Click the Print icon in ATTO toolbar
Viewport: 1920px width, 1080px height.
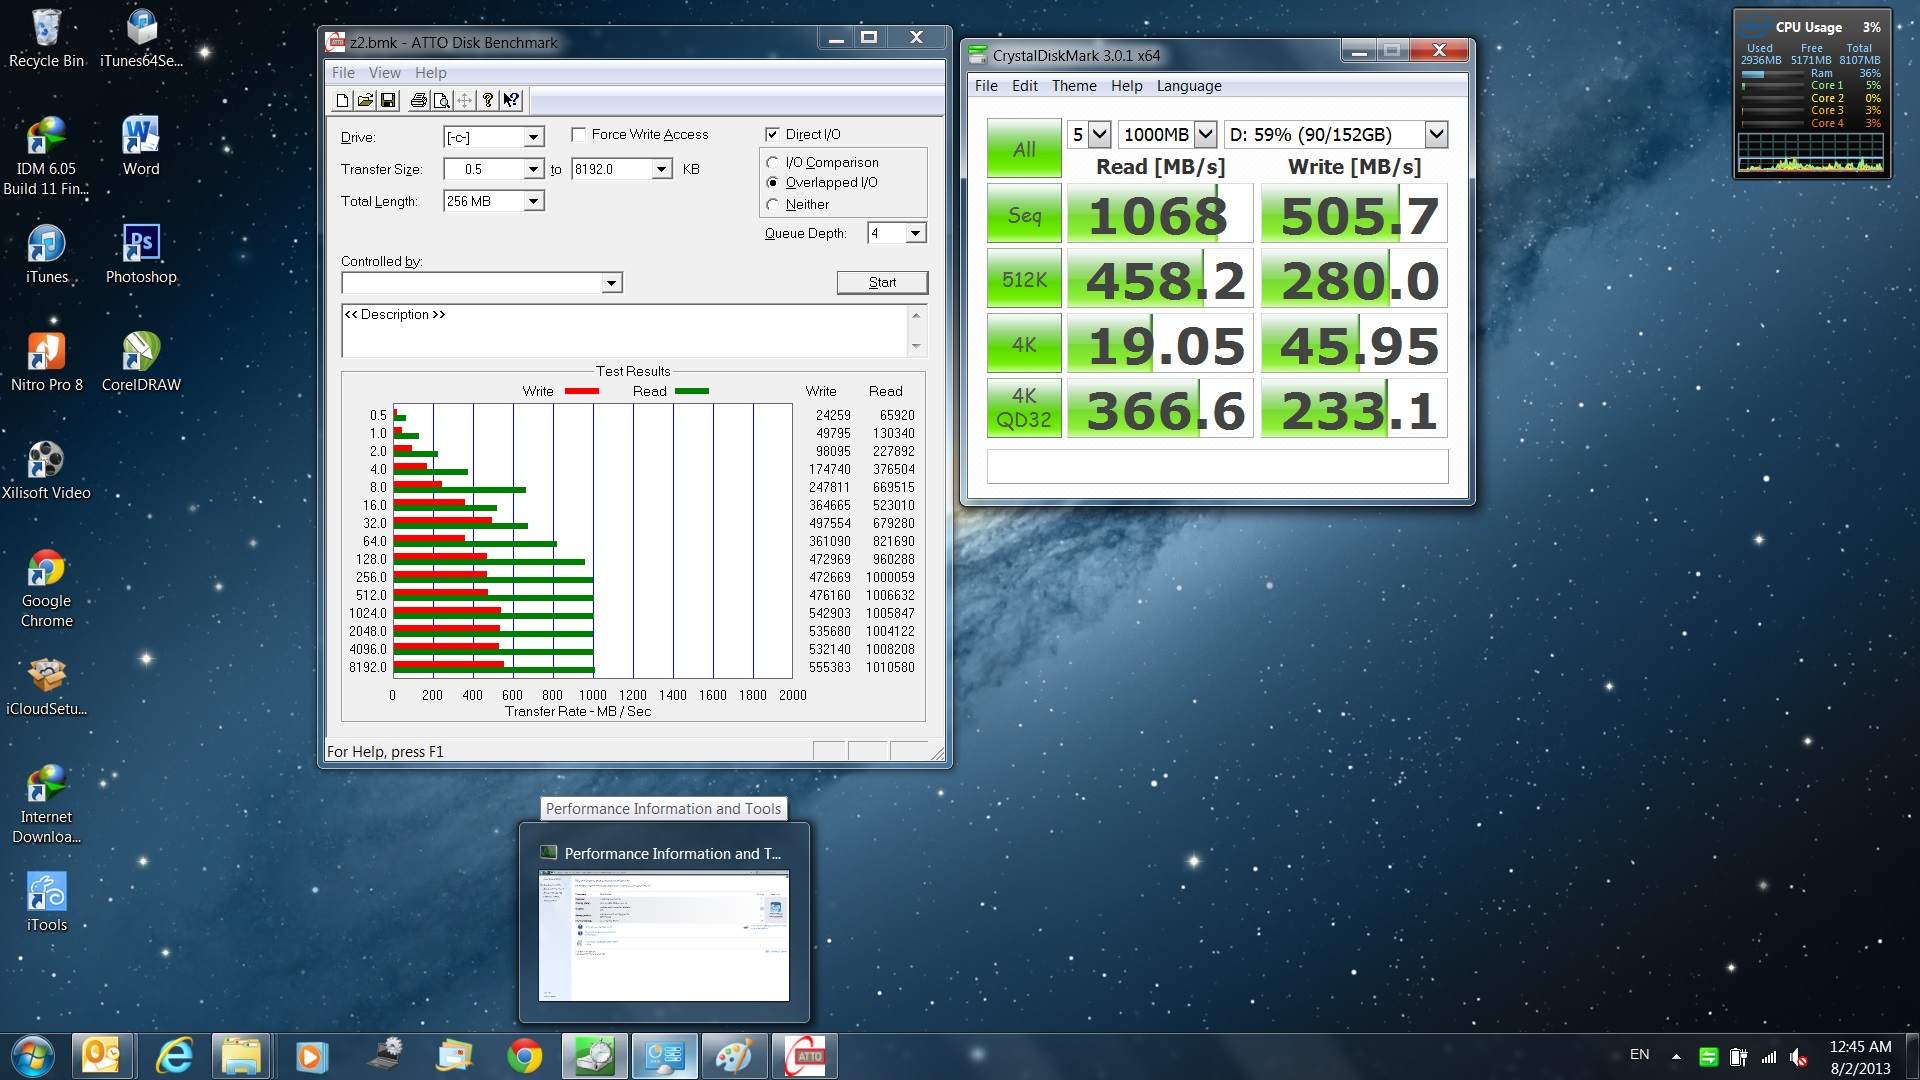click(x=418, y=100)
